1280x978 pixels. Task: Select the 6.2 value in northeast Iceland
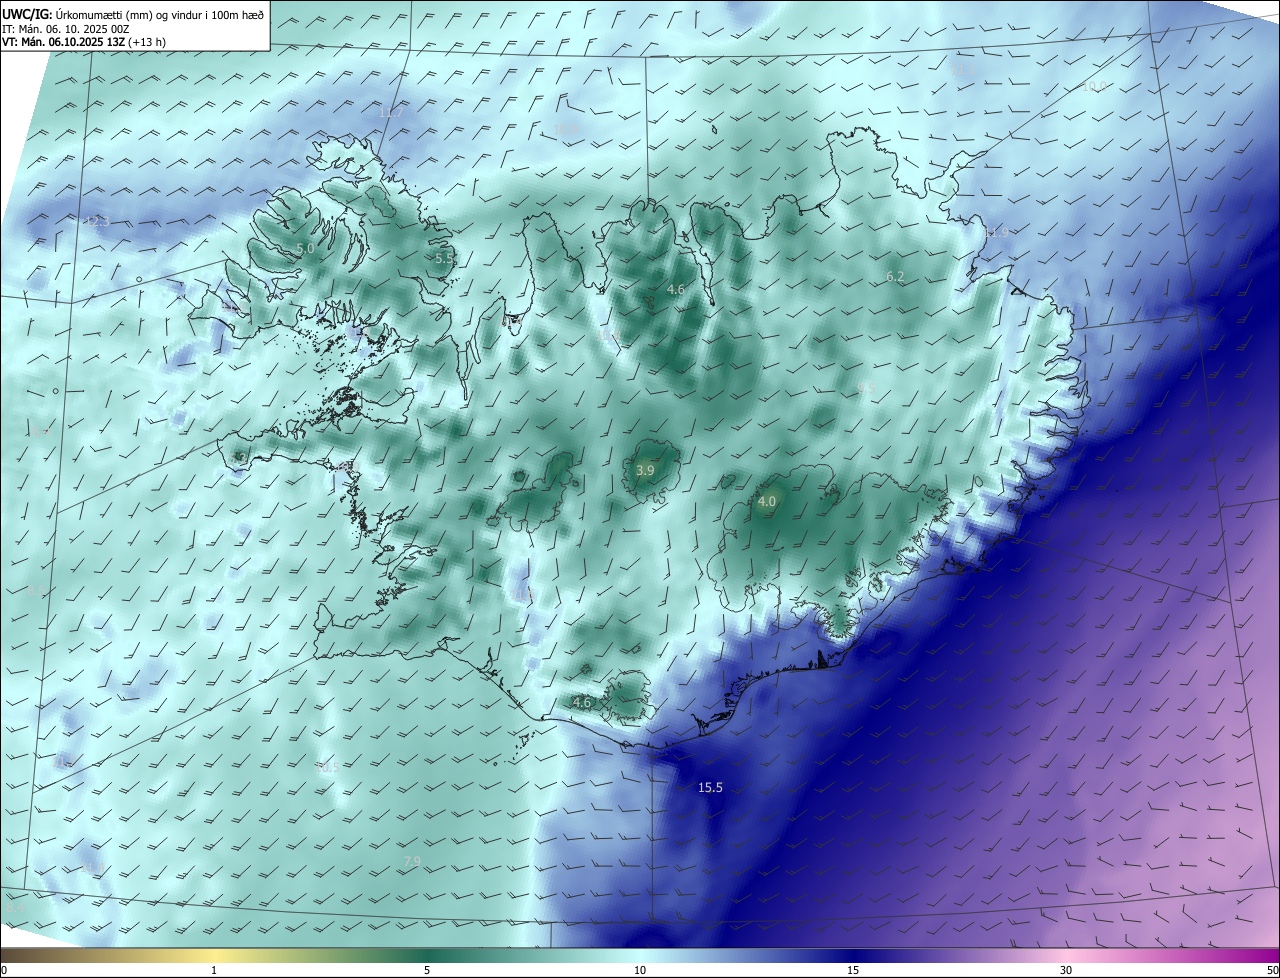pos(895,276)
